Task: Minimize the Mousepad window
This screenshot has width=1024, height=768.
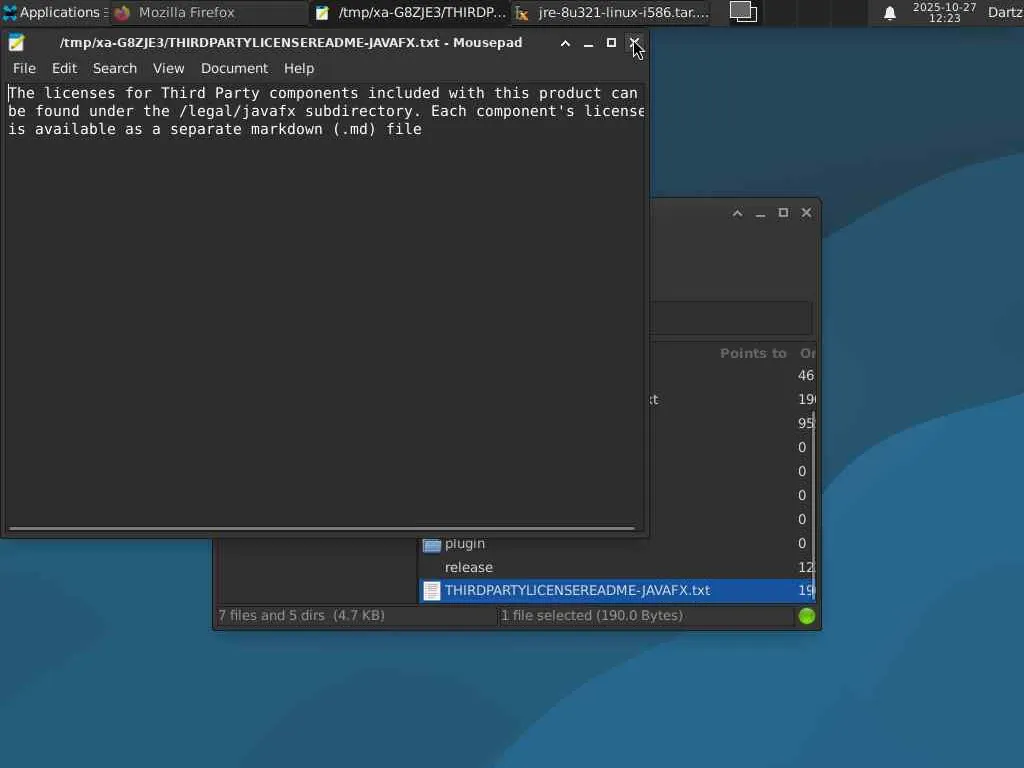Action: [588, 43]
